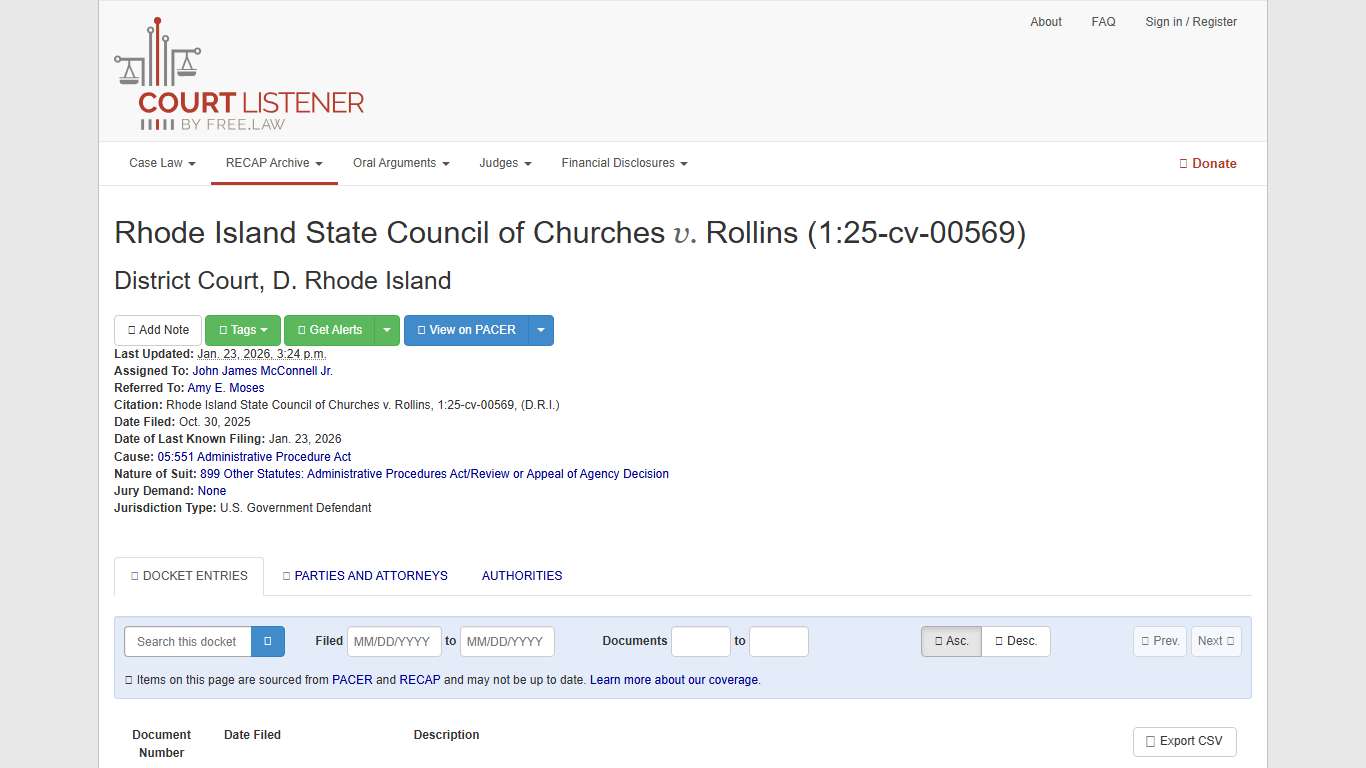Toggle the Docket Entries view

[x=189, y=576]
